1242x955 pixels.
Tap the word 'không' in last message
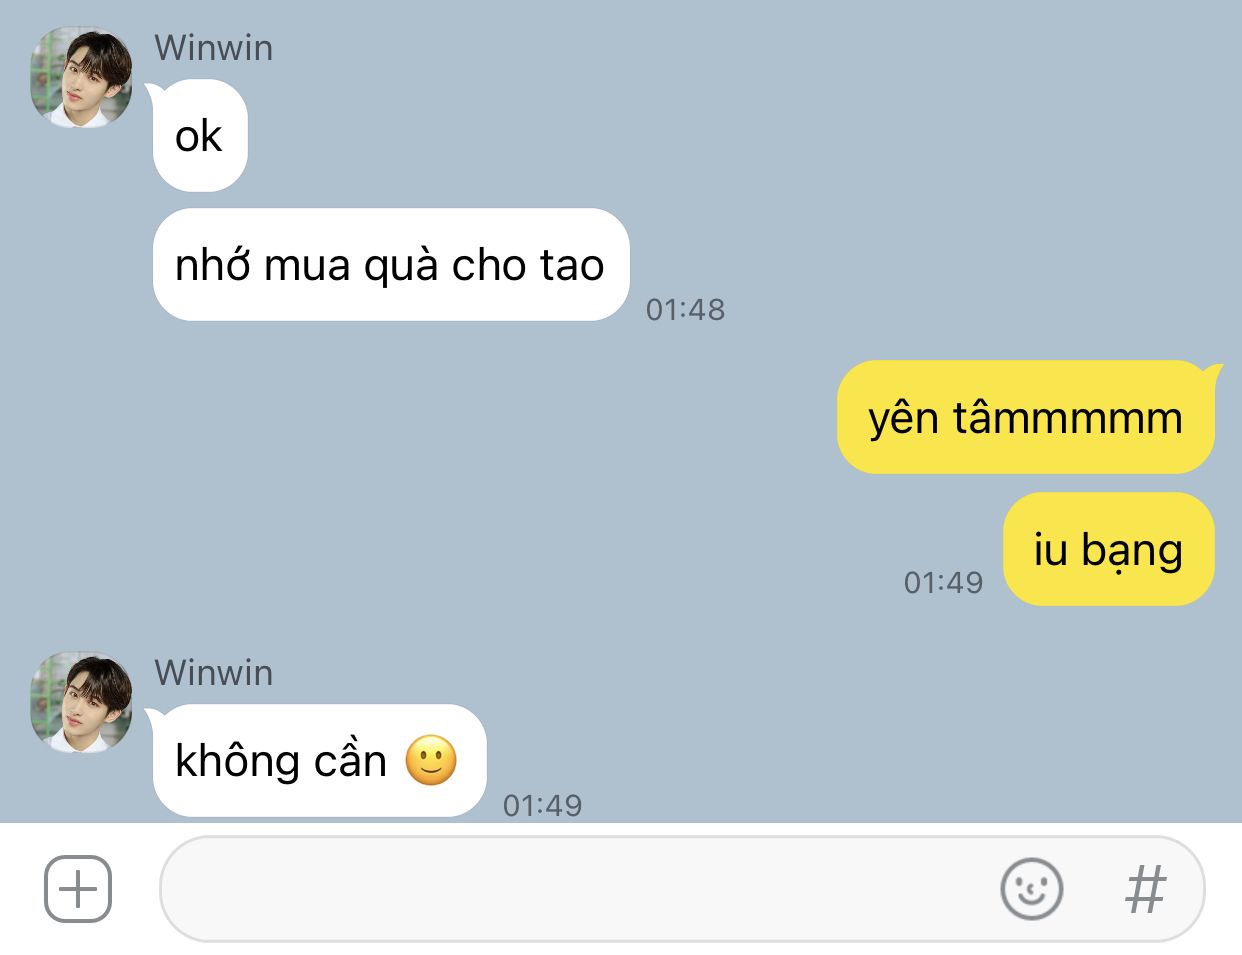238,761
